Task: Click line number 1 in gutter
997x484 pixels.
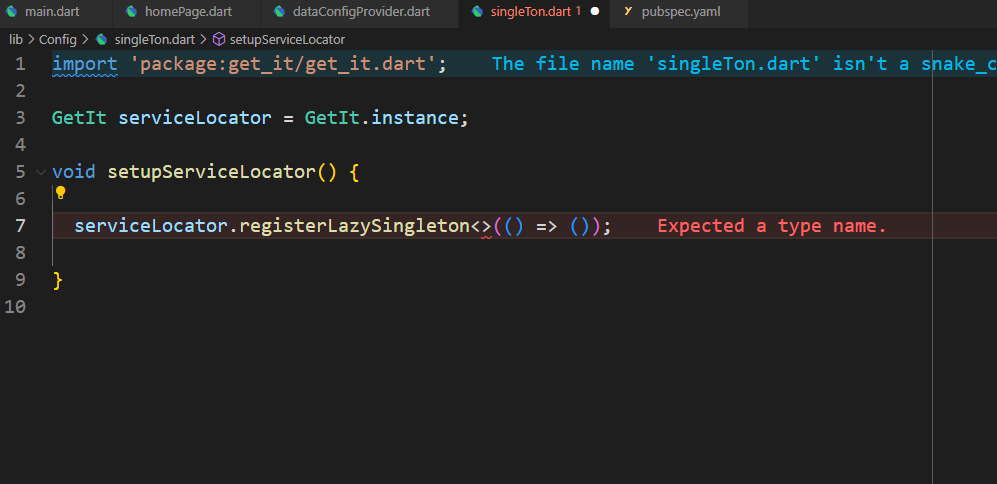Action: tap(20, 64)
